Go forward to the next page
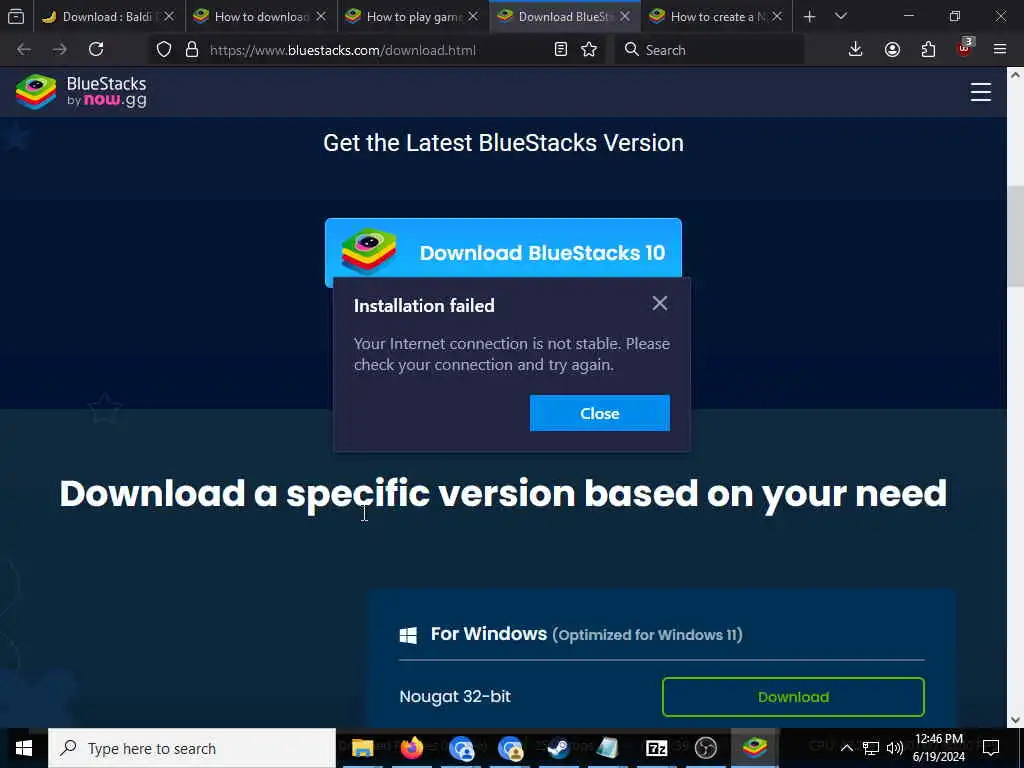This screenshot has width=1024, height=768. [59, 50]
